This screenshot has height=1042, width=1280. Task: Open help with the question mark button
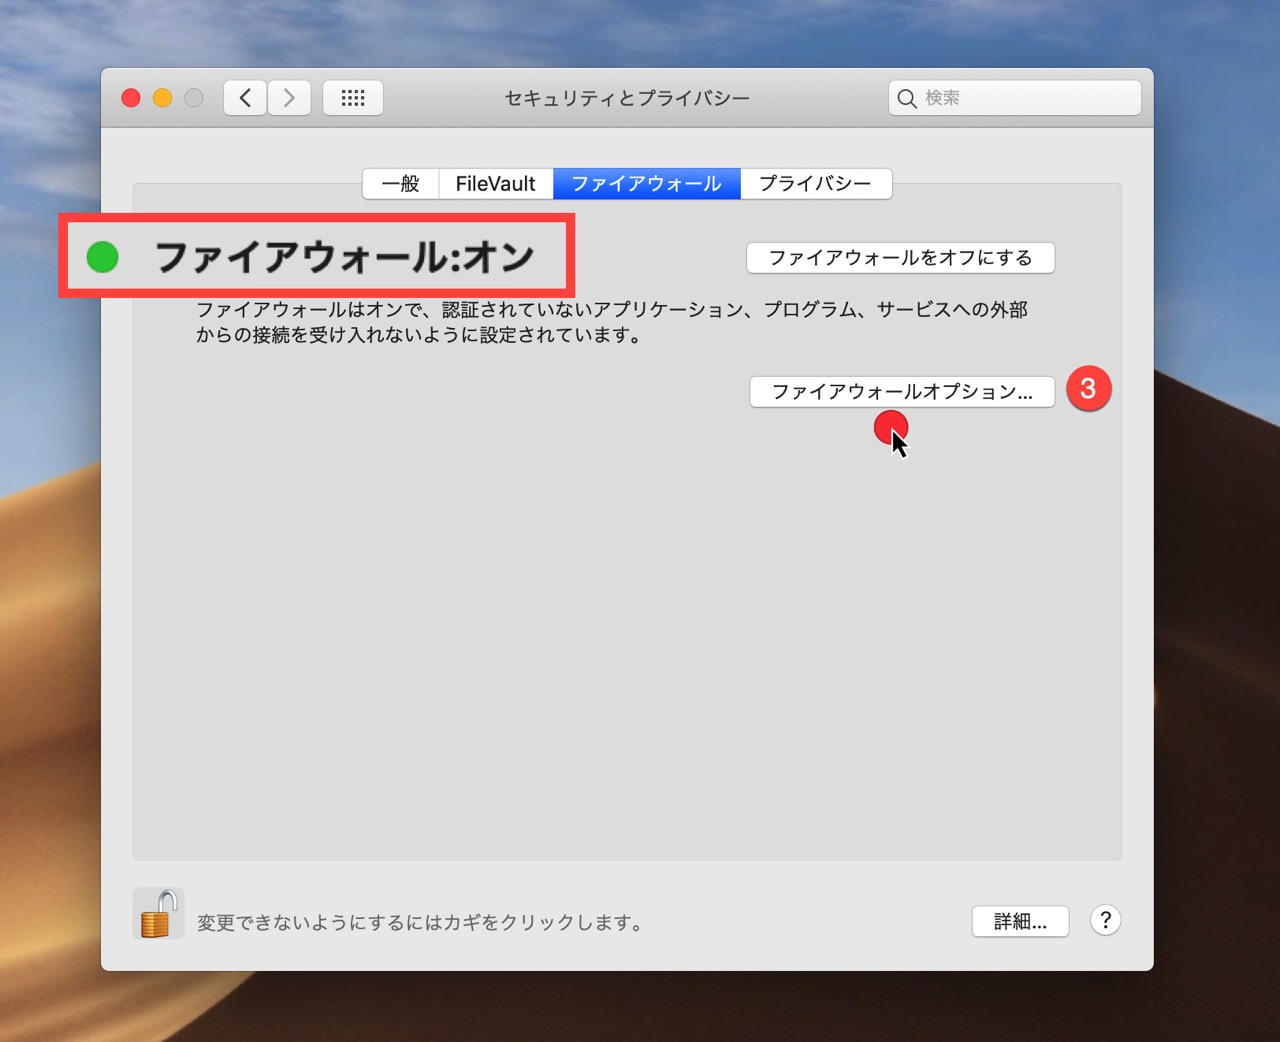1105,921
